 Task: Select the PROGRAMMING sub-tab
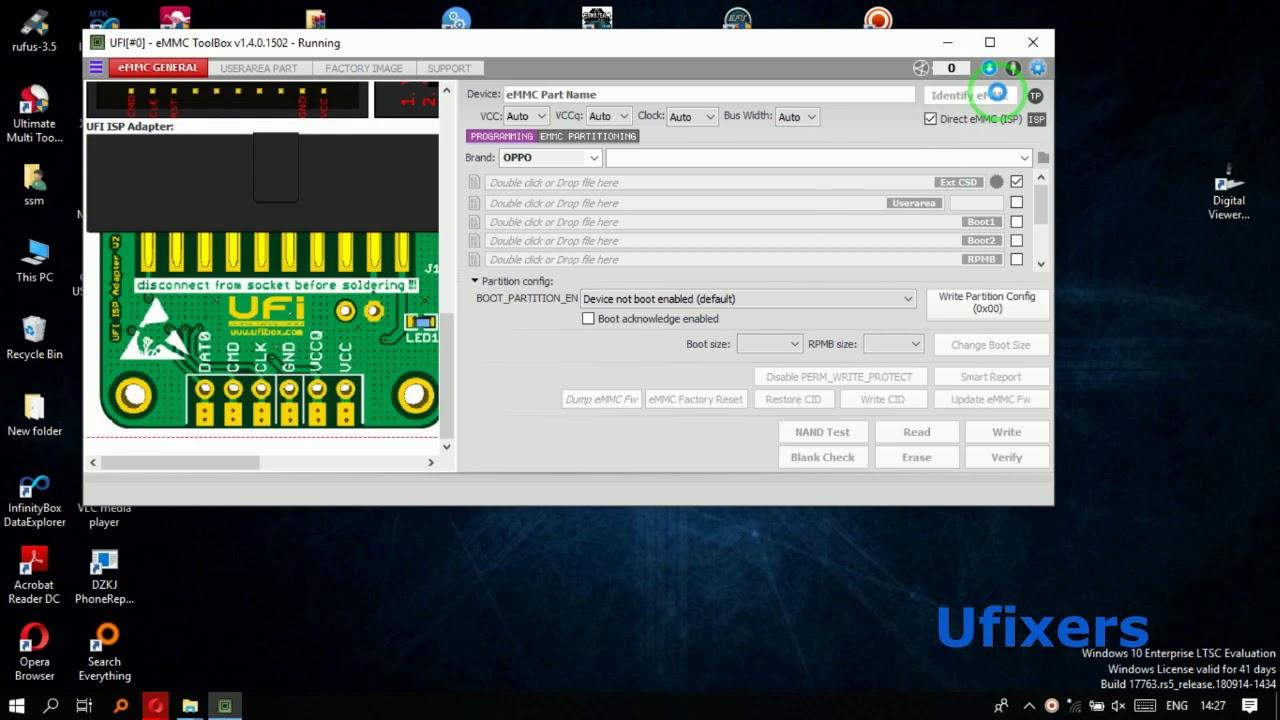[x=501, y=136]
